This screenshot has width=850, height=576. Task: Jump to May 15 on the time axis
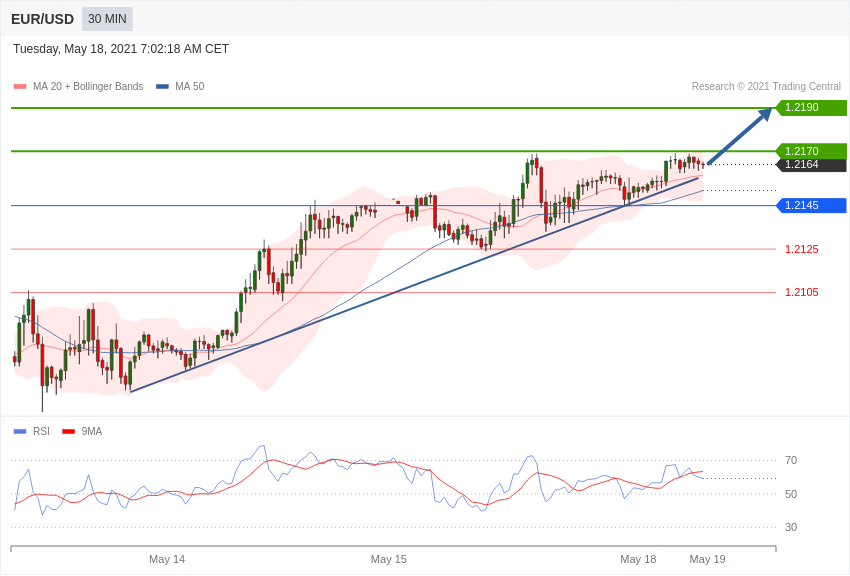[388, 559]
